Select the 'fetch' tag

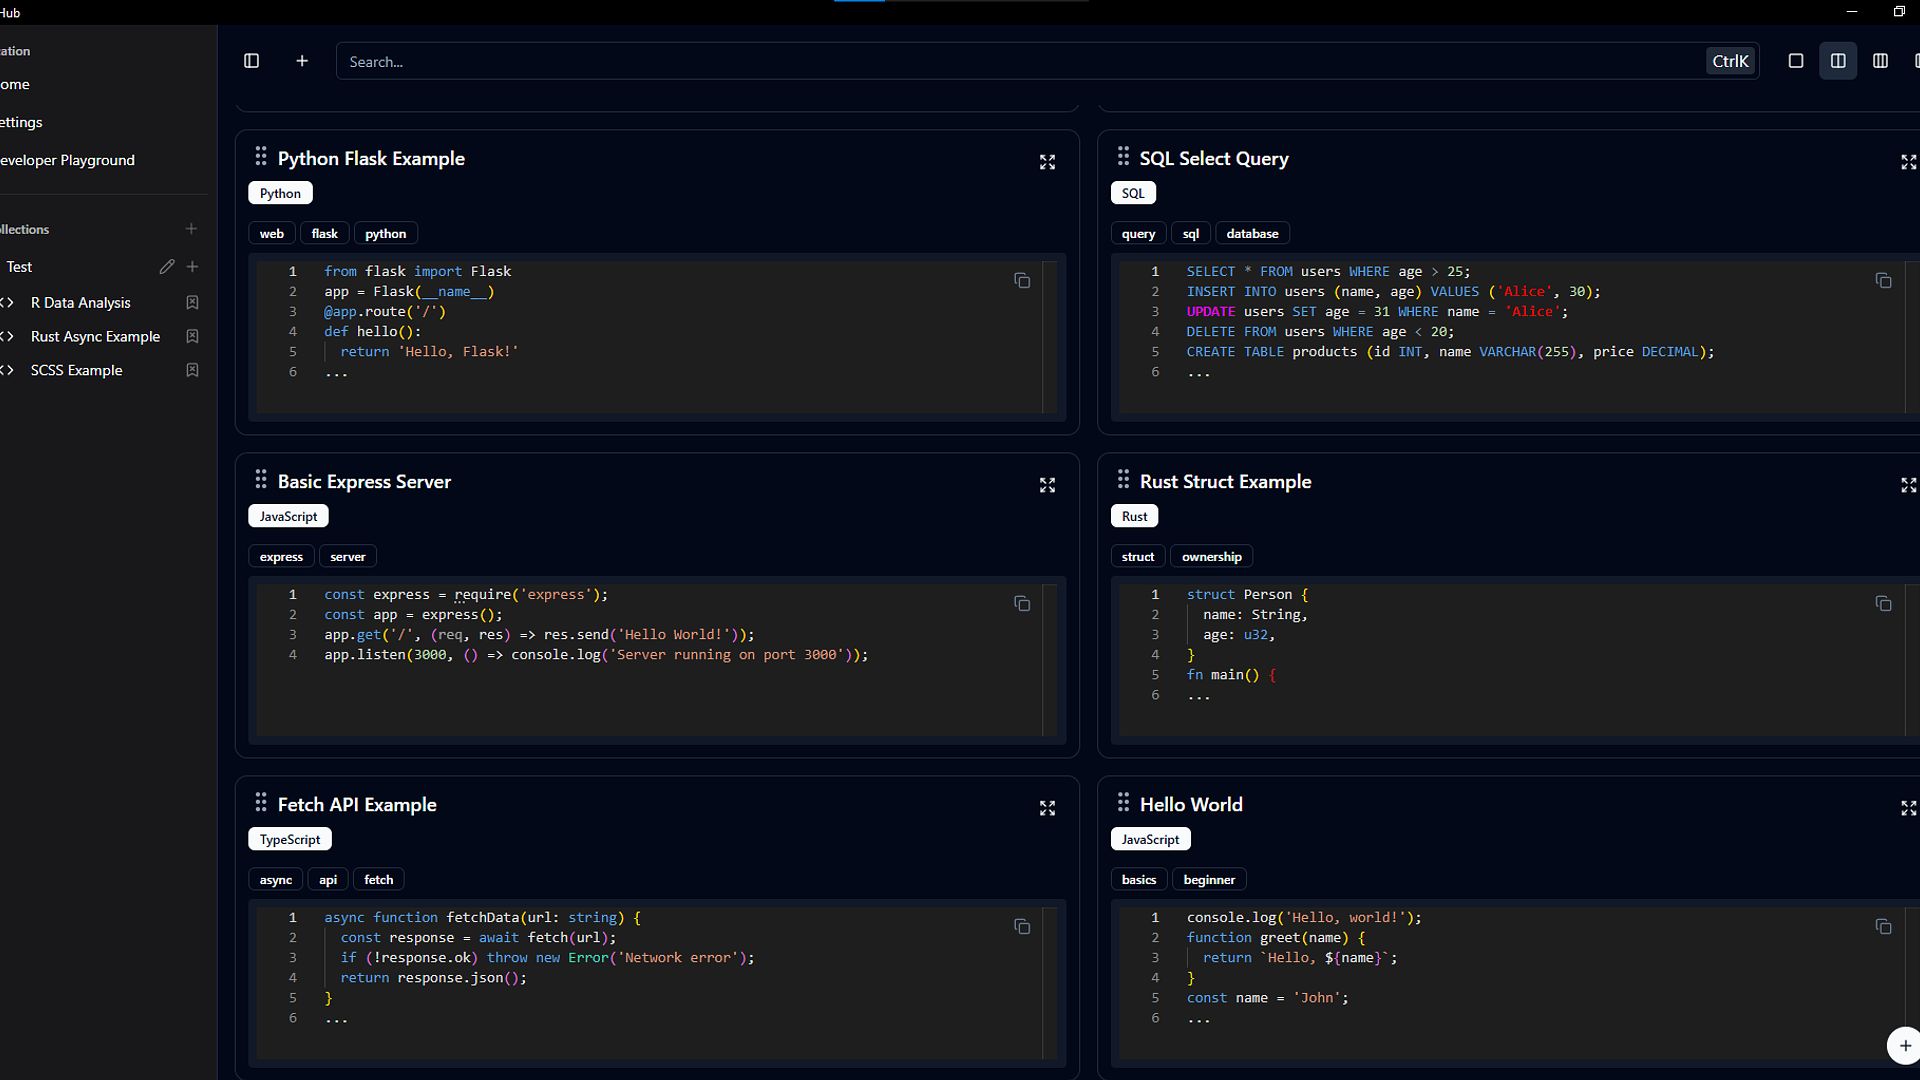(x=379, y=880)
